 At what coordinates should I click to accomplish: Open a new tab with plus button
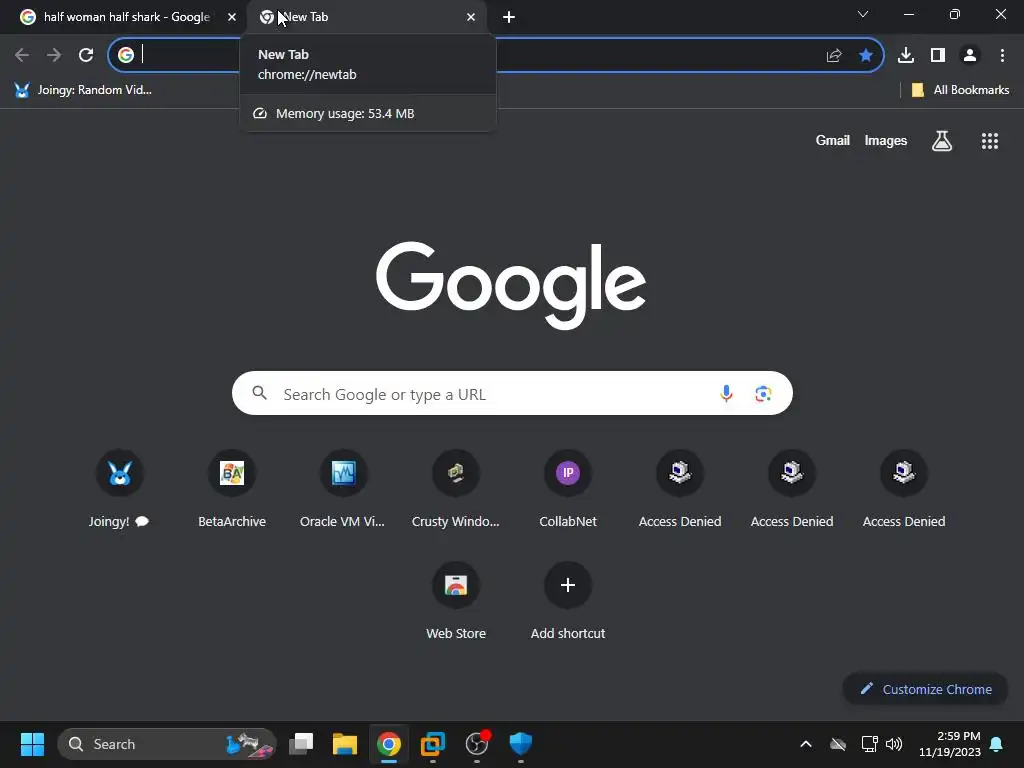[x=509, y=17]
